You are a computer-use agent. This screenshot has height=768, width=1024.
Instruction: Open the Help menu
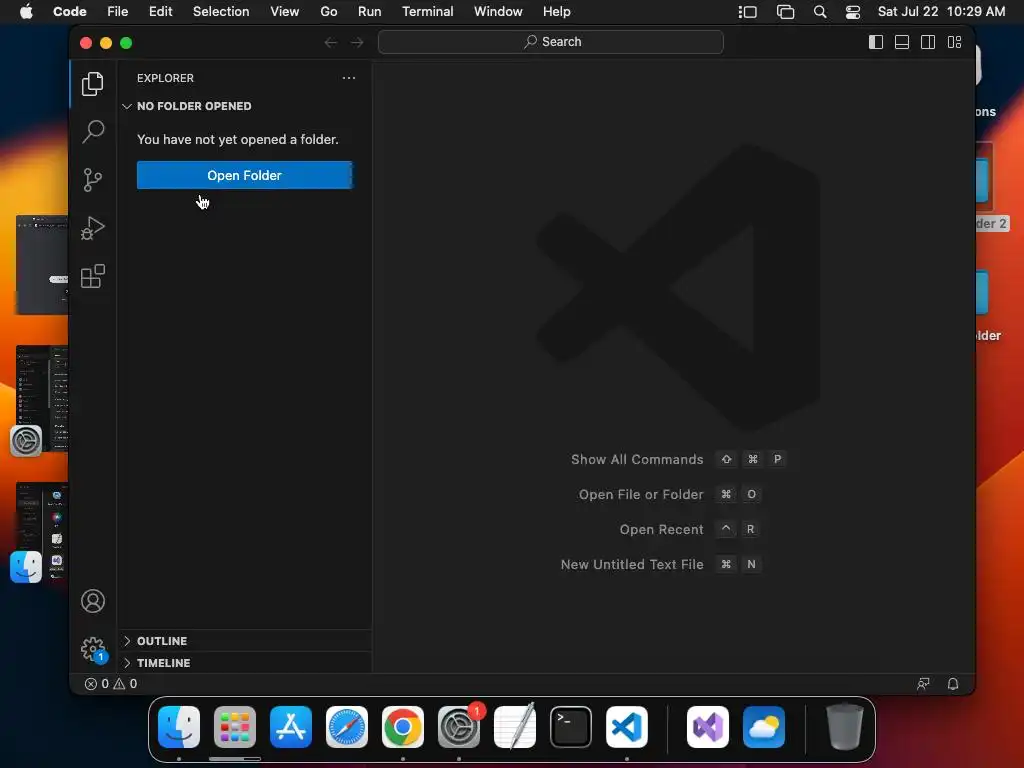tap(556, 12)
